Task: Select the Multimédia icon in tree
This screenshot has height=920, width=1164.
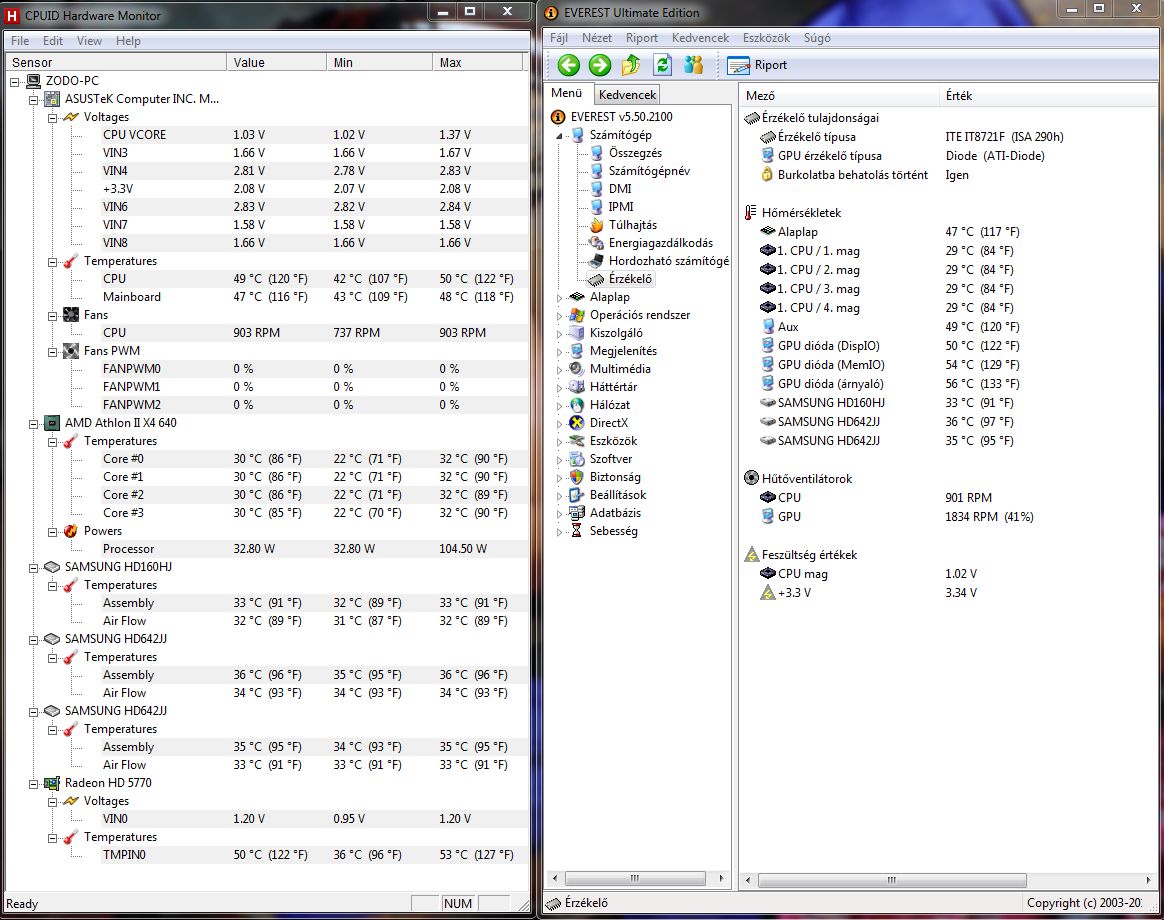Action: coord(577,369)
